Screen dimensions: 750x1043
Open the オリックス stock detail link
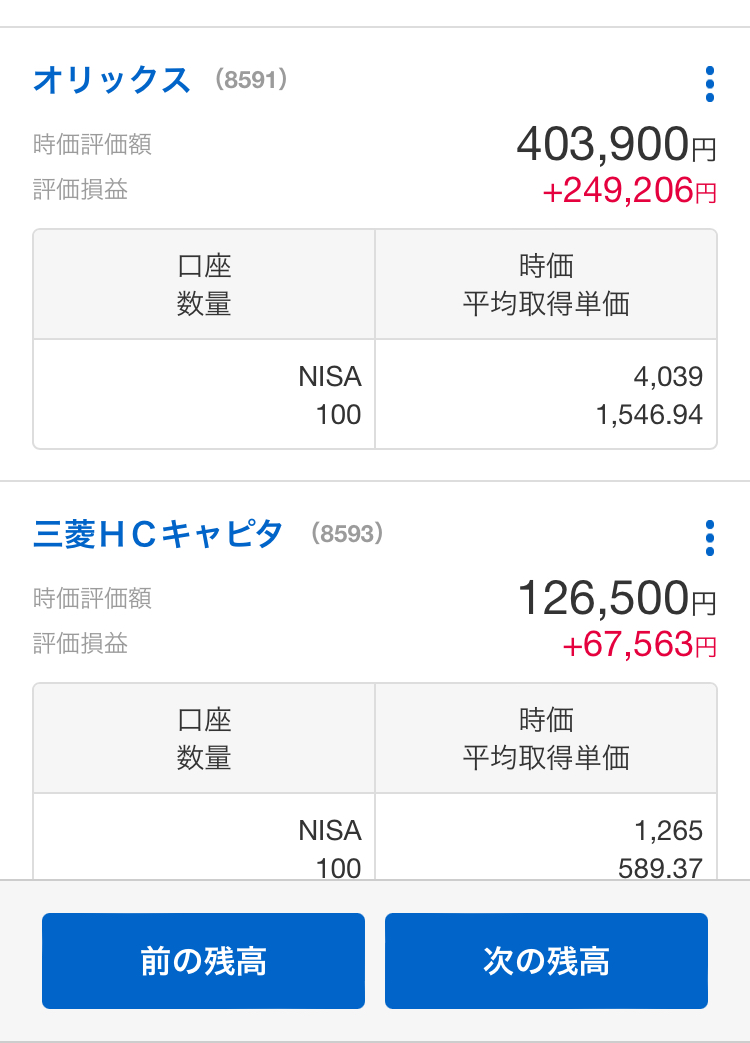pos(112,80)
